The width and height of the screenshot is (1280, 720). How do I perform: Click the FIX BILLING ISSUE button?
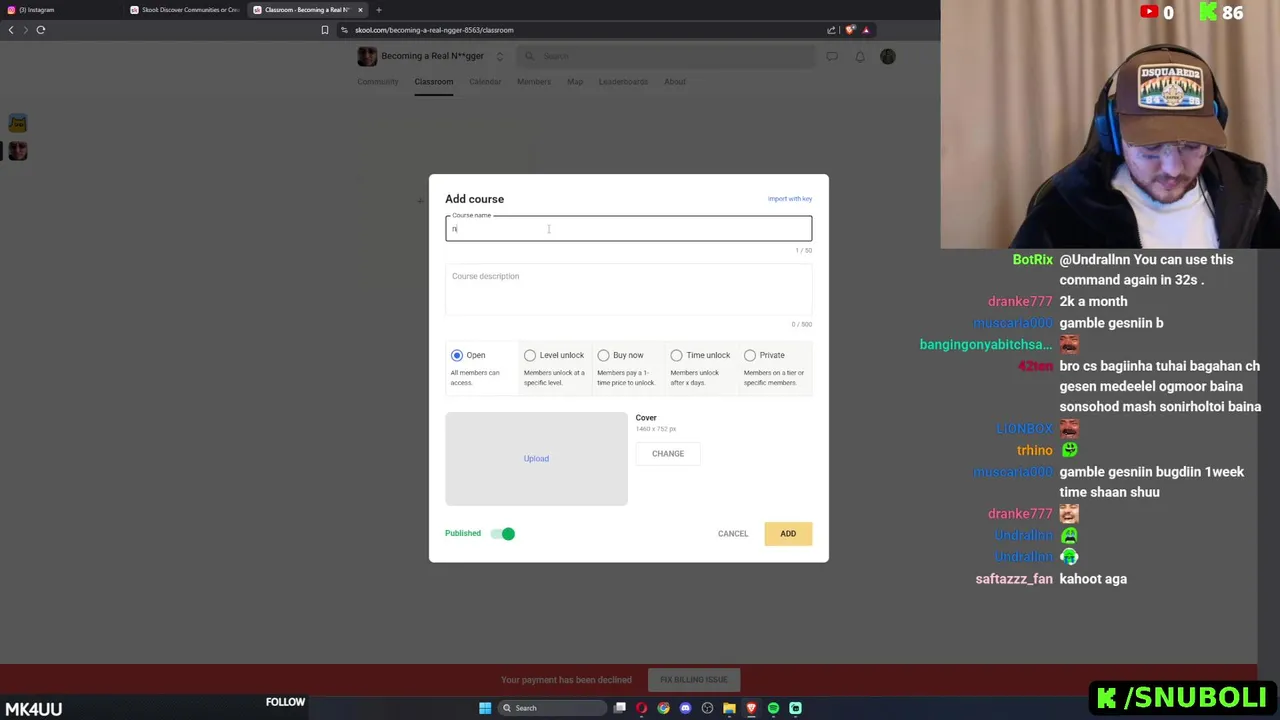693,680
